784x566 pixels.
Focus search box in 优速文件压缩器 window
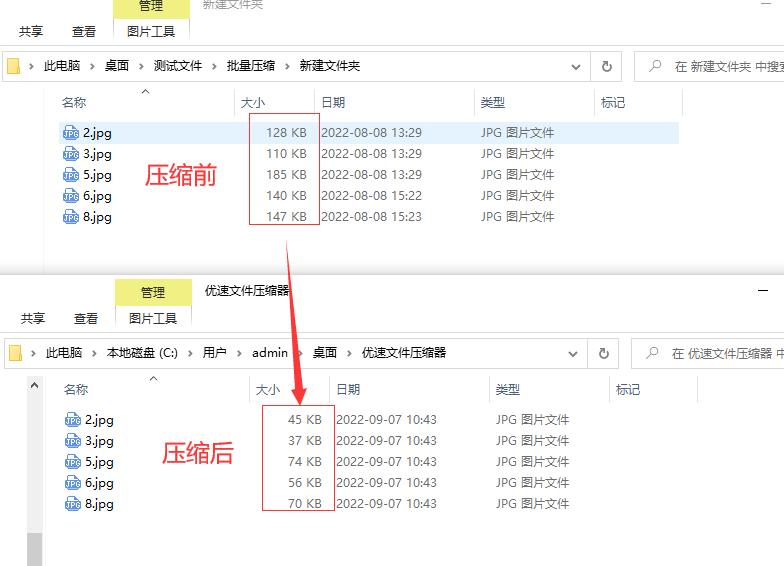point(708,354)
